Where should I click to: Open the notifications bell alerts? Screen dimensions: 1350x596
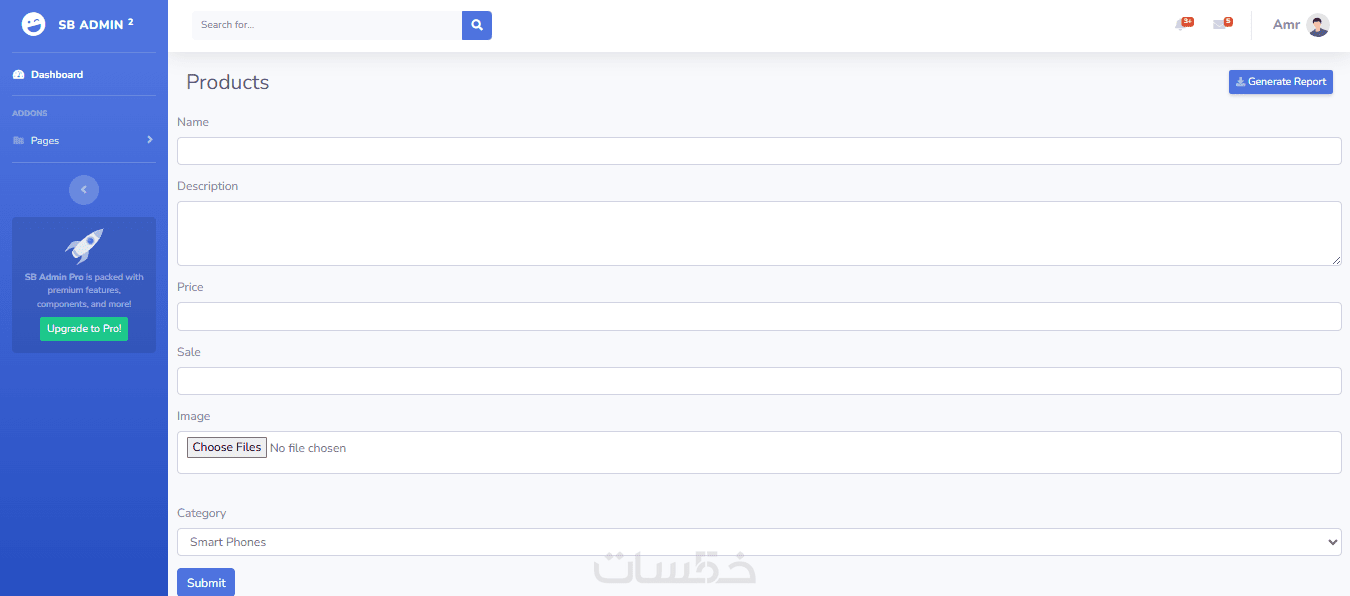click(1182, 25)
